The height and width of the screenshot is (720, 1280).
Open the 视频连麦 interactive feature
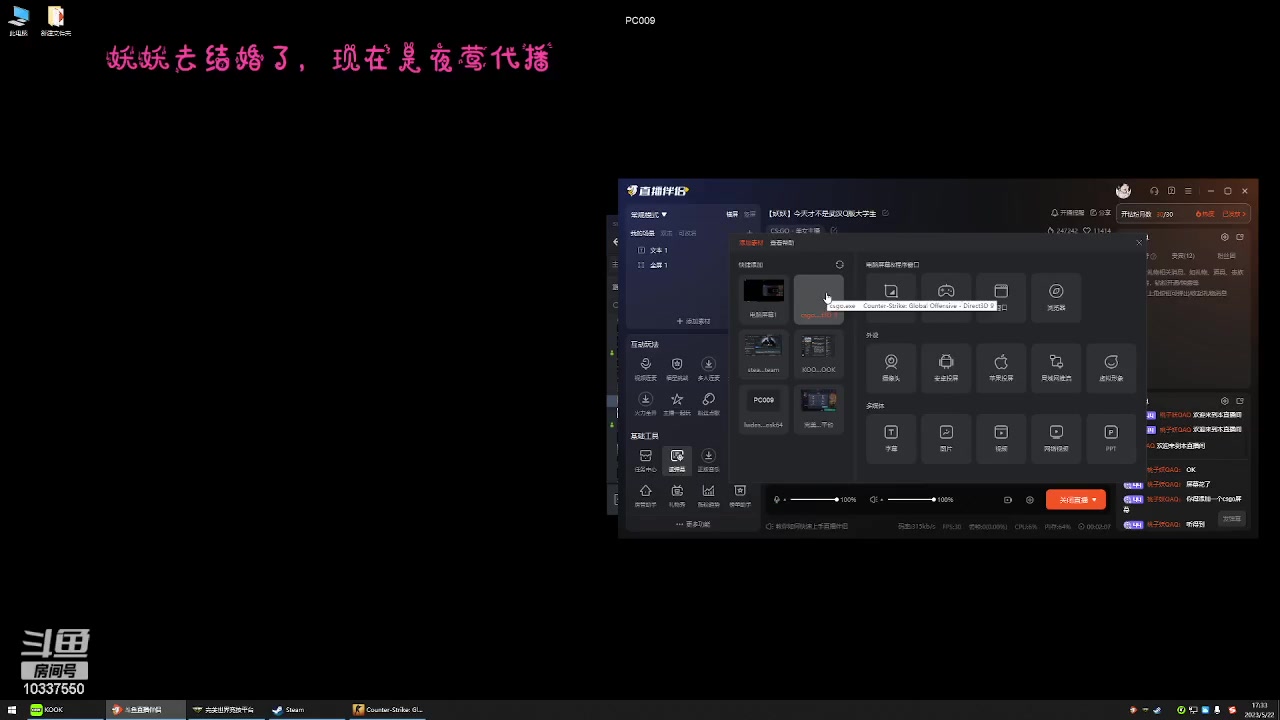645,369
